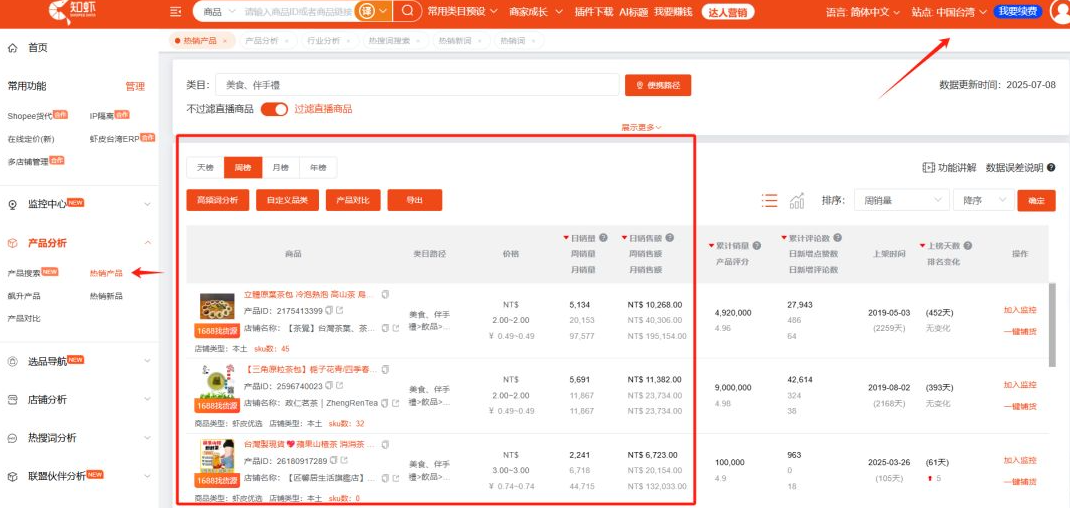1070x515 pixels.
Task: Click help icon next to 累计销量 header
Action: pyautogui.click(x=757, y=246)
